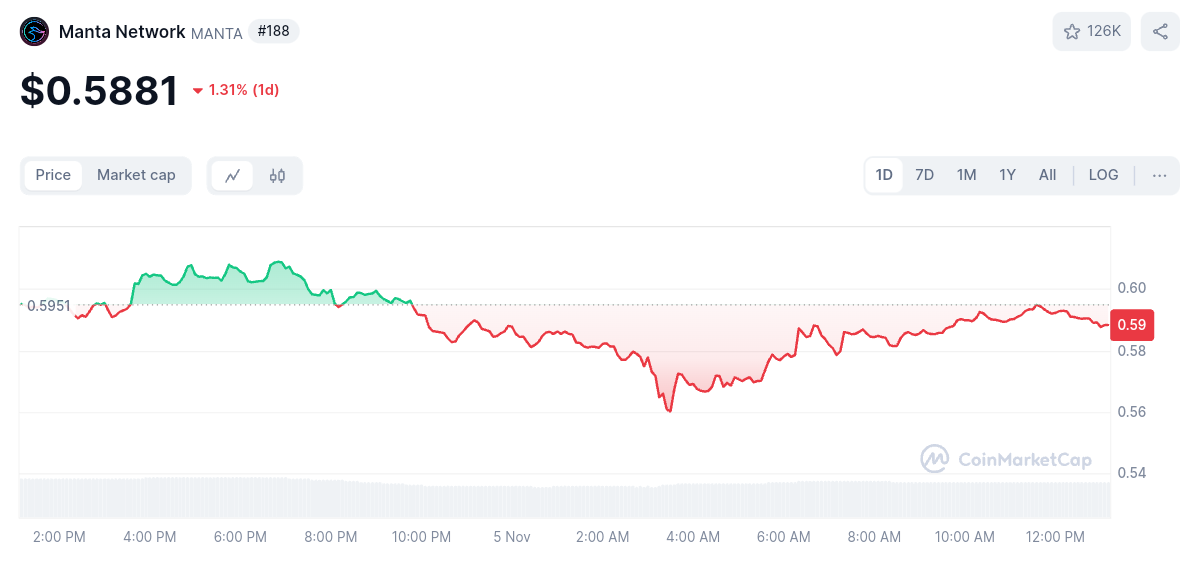This screenshot has height=578, width=1198.
Task: Toggle back to Price view
Action: [x=53, y=175]
